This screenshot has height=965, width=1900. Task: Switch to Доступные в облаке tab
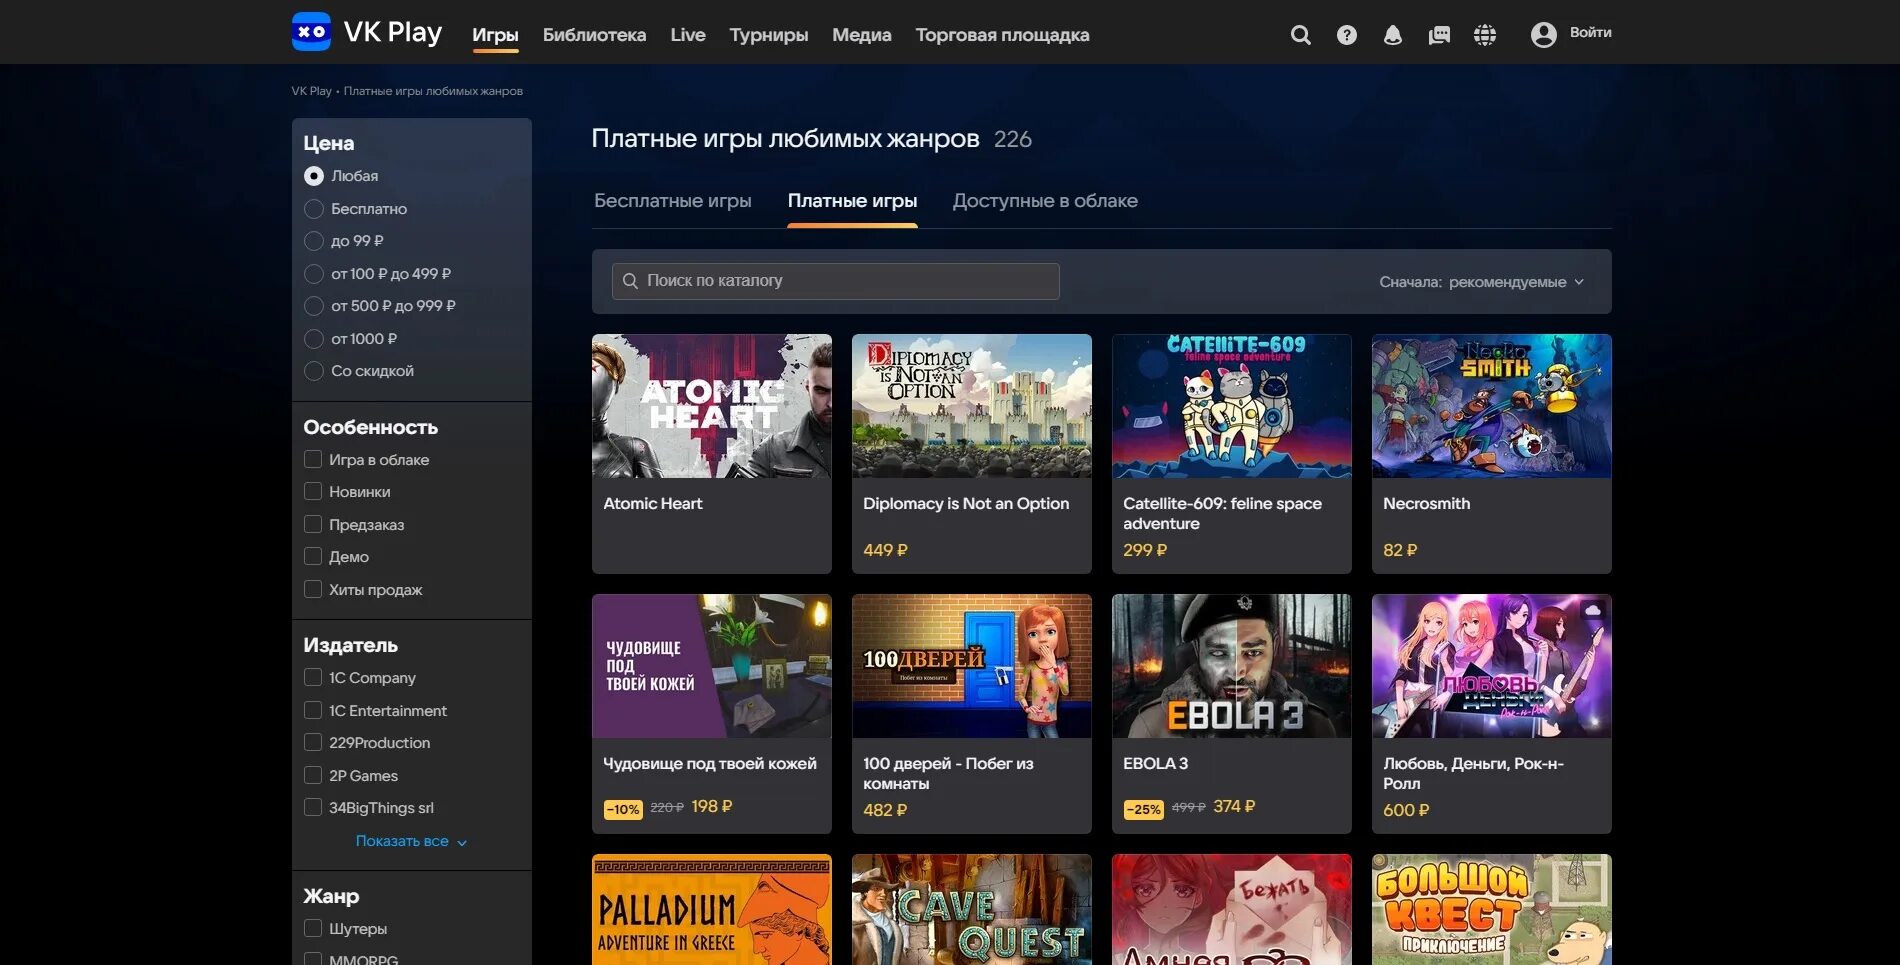pyautogui.click(x=1045, y=201)
